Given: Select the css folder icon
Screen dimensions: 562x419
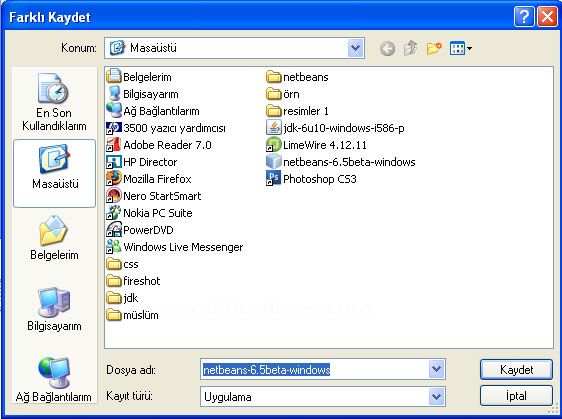Looking at the screenshot, I should (x=114, y=264).
